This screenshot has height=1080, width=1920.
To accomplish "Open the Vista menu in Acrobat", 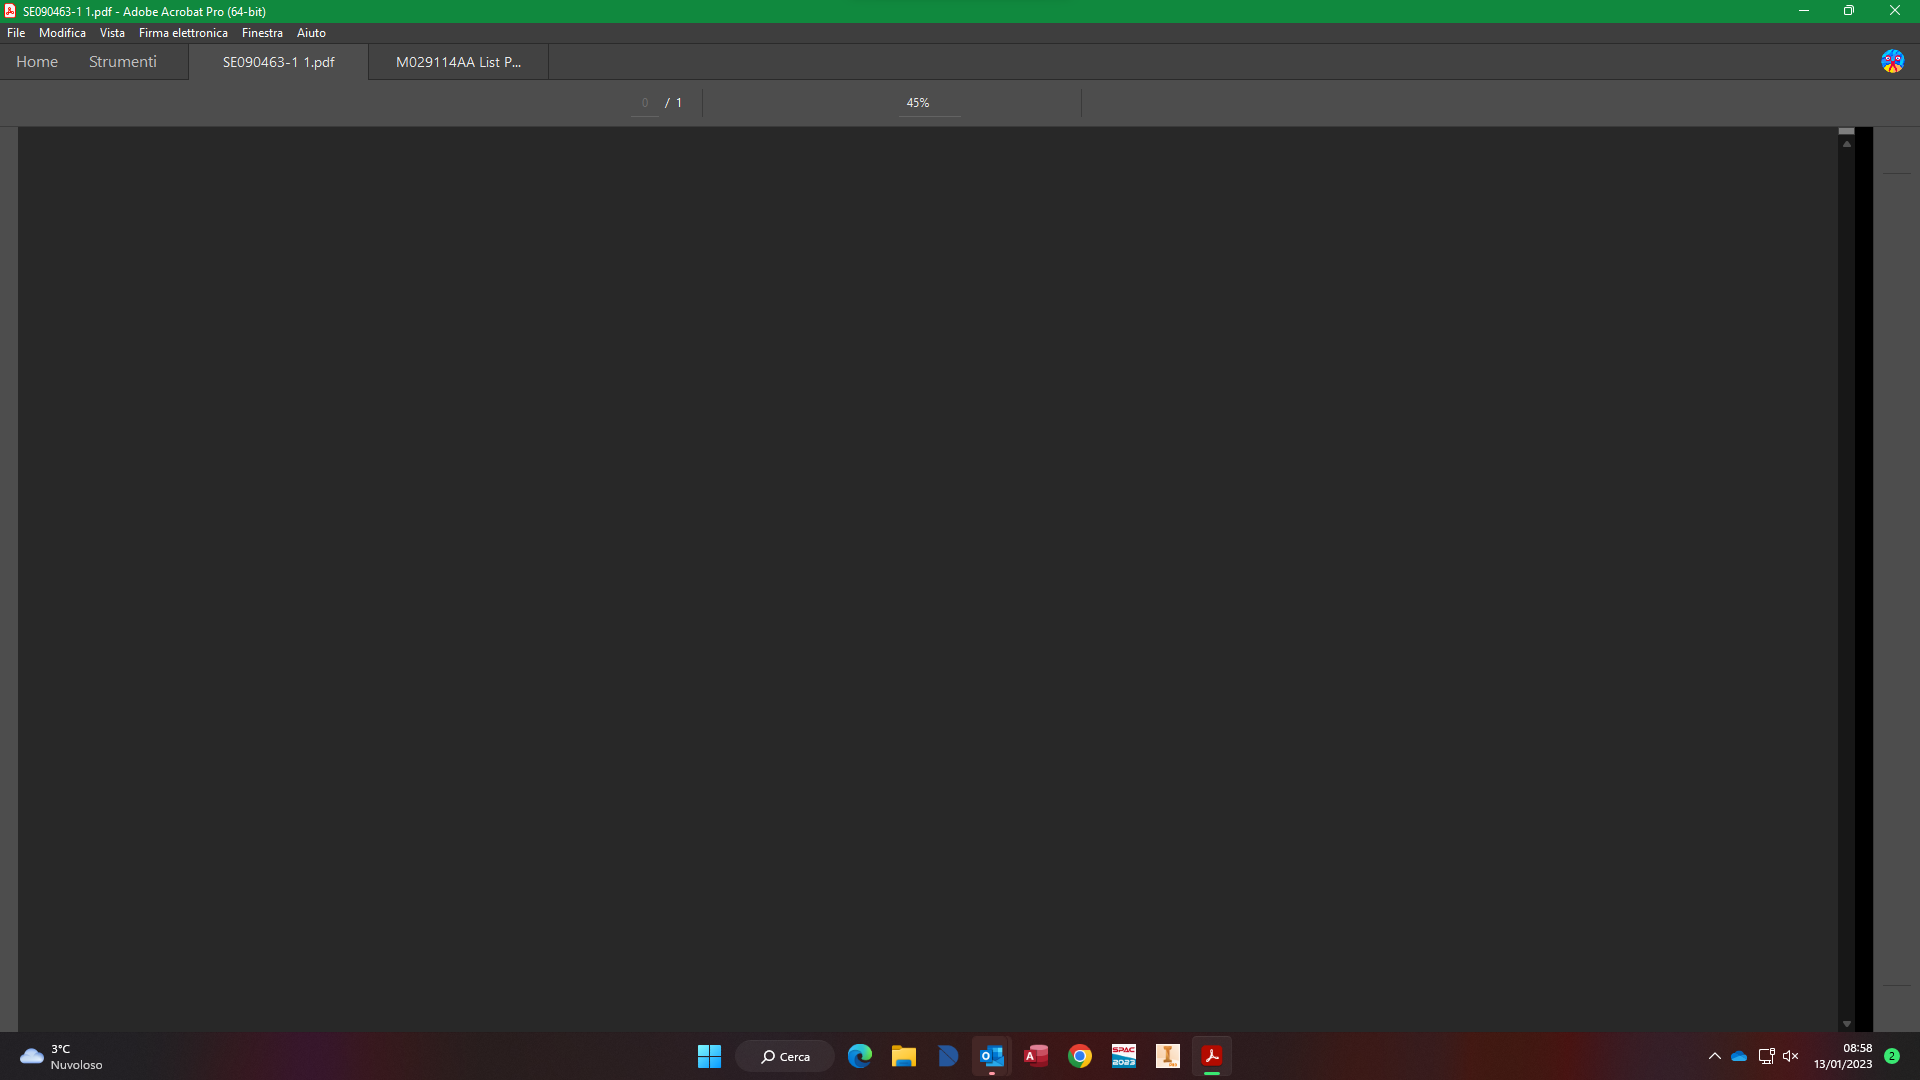I will pyautogui.click(x=111, y=32).
